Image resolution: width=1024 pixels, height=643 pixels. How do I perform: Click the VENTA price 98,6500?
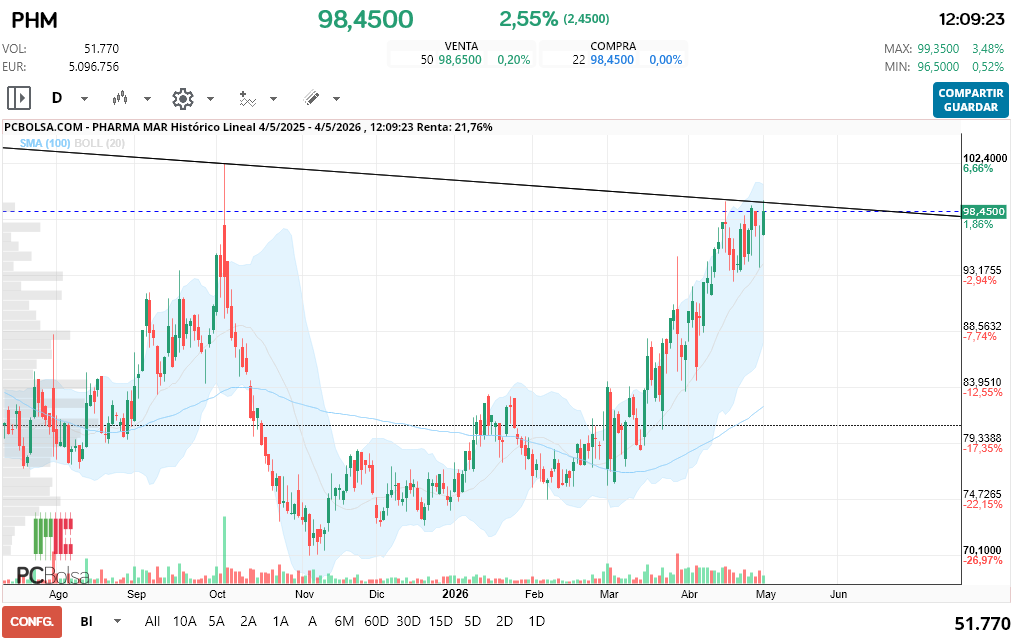(460, 60)
